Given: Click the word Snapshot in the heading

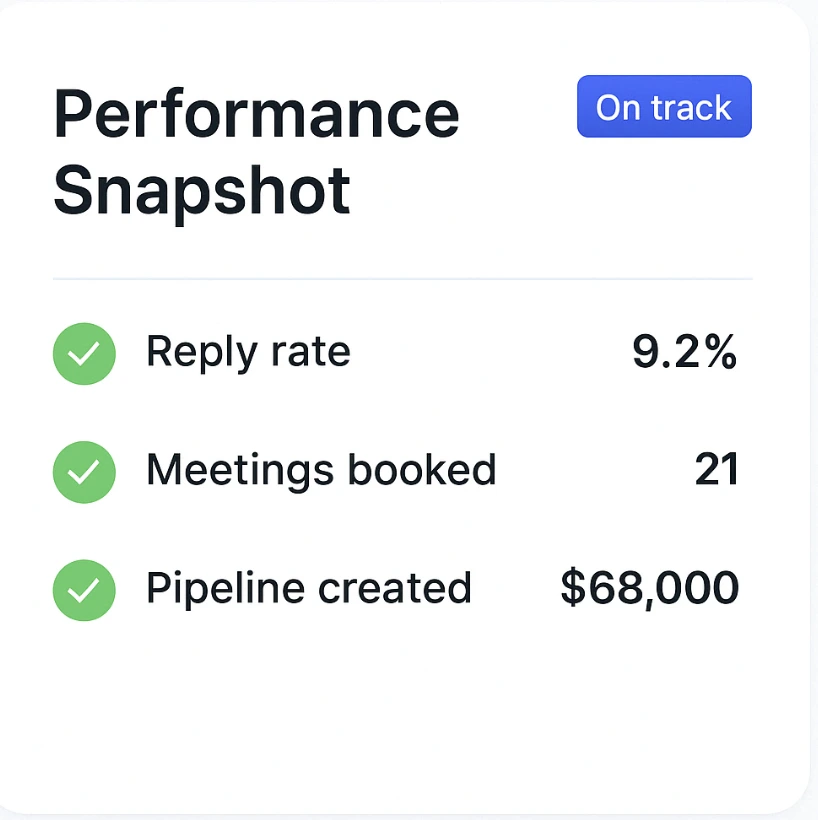Looking at the screenshot, I should (x=201, y=191).
